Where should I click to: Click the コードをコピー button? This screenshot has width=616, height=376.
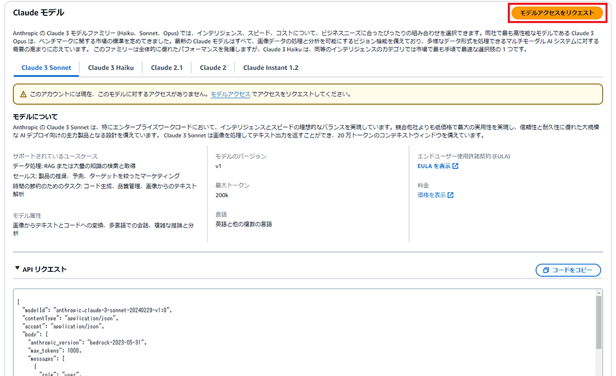coord(568,270)
